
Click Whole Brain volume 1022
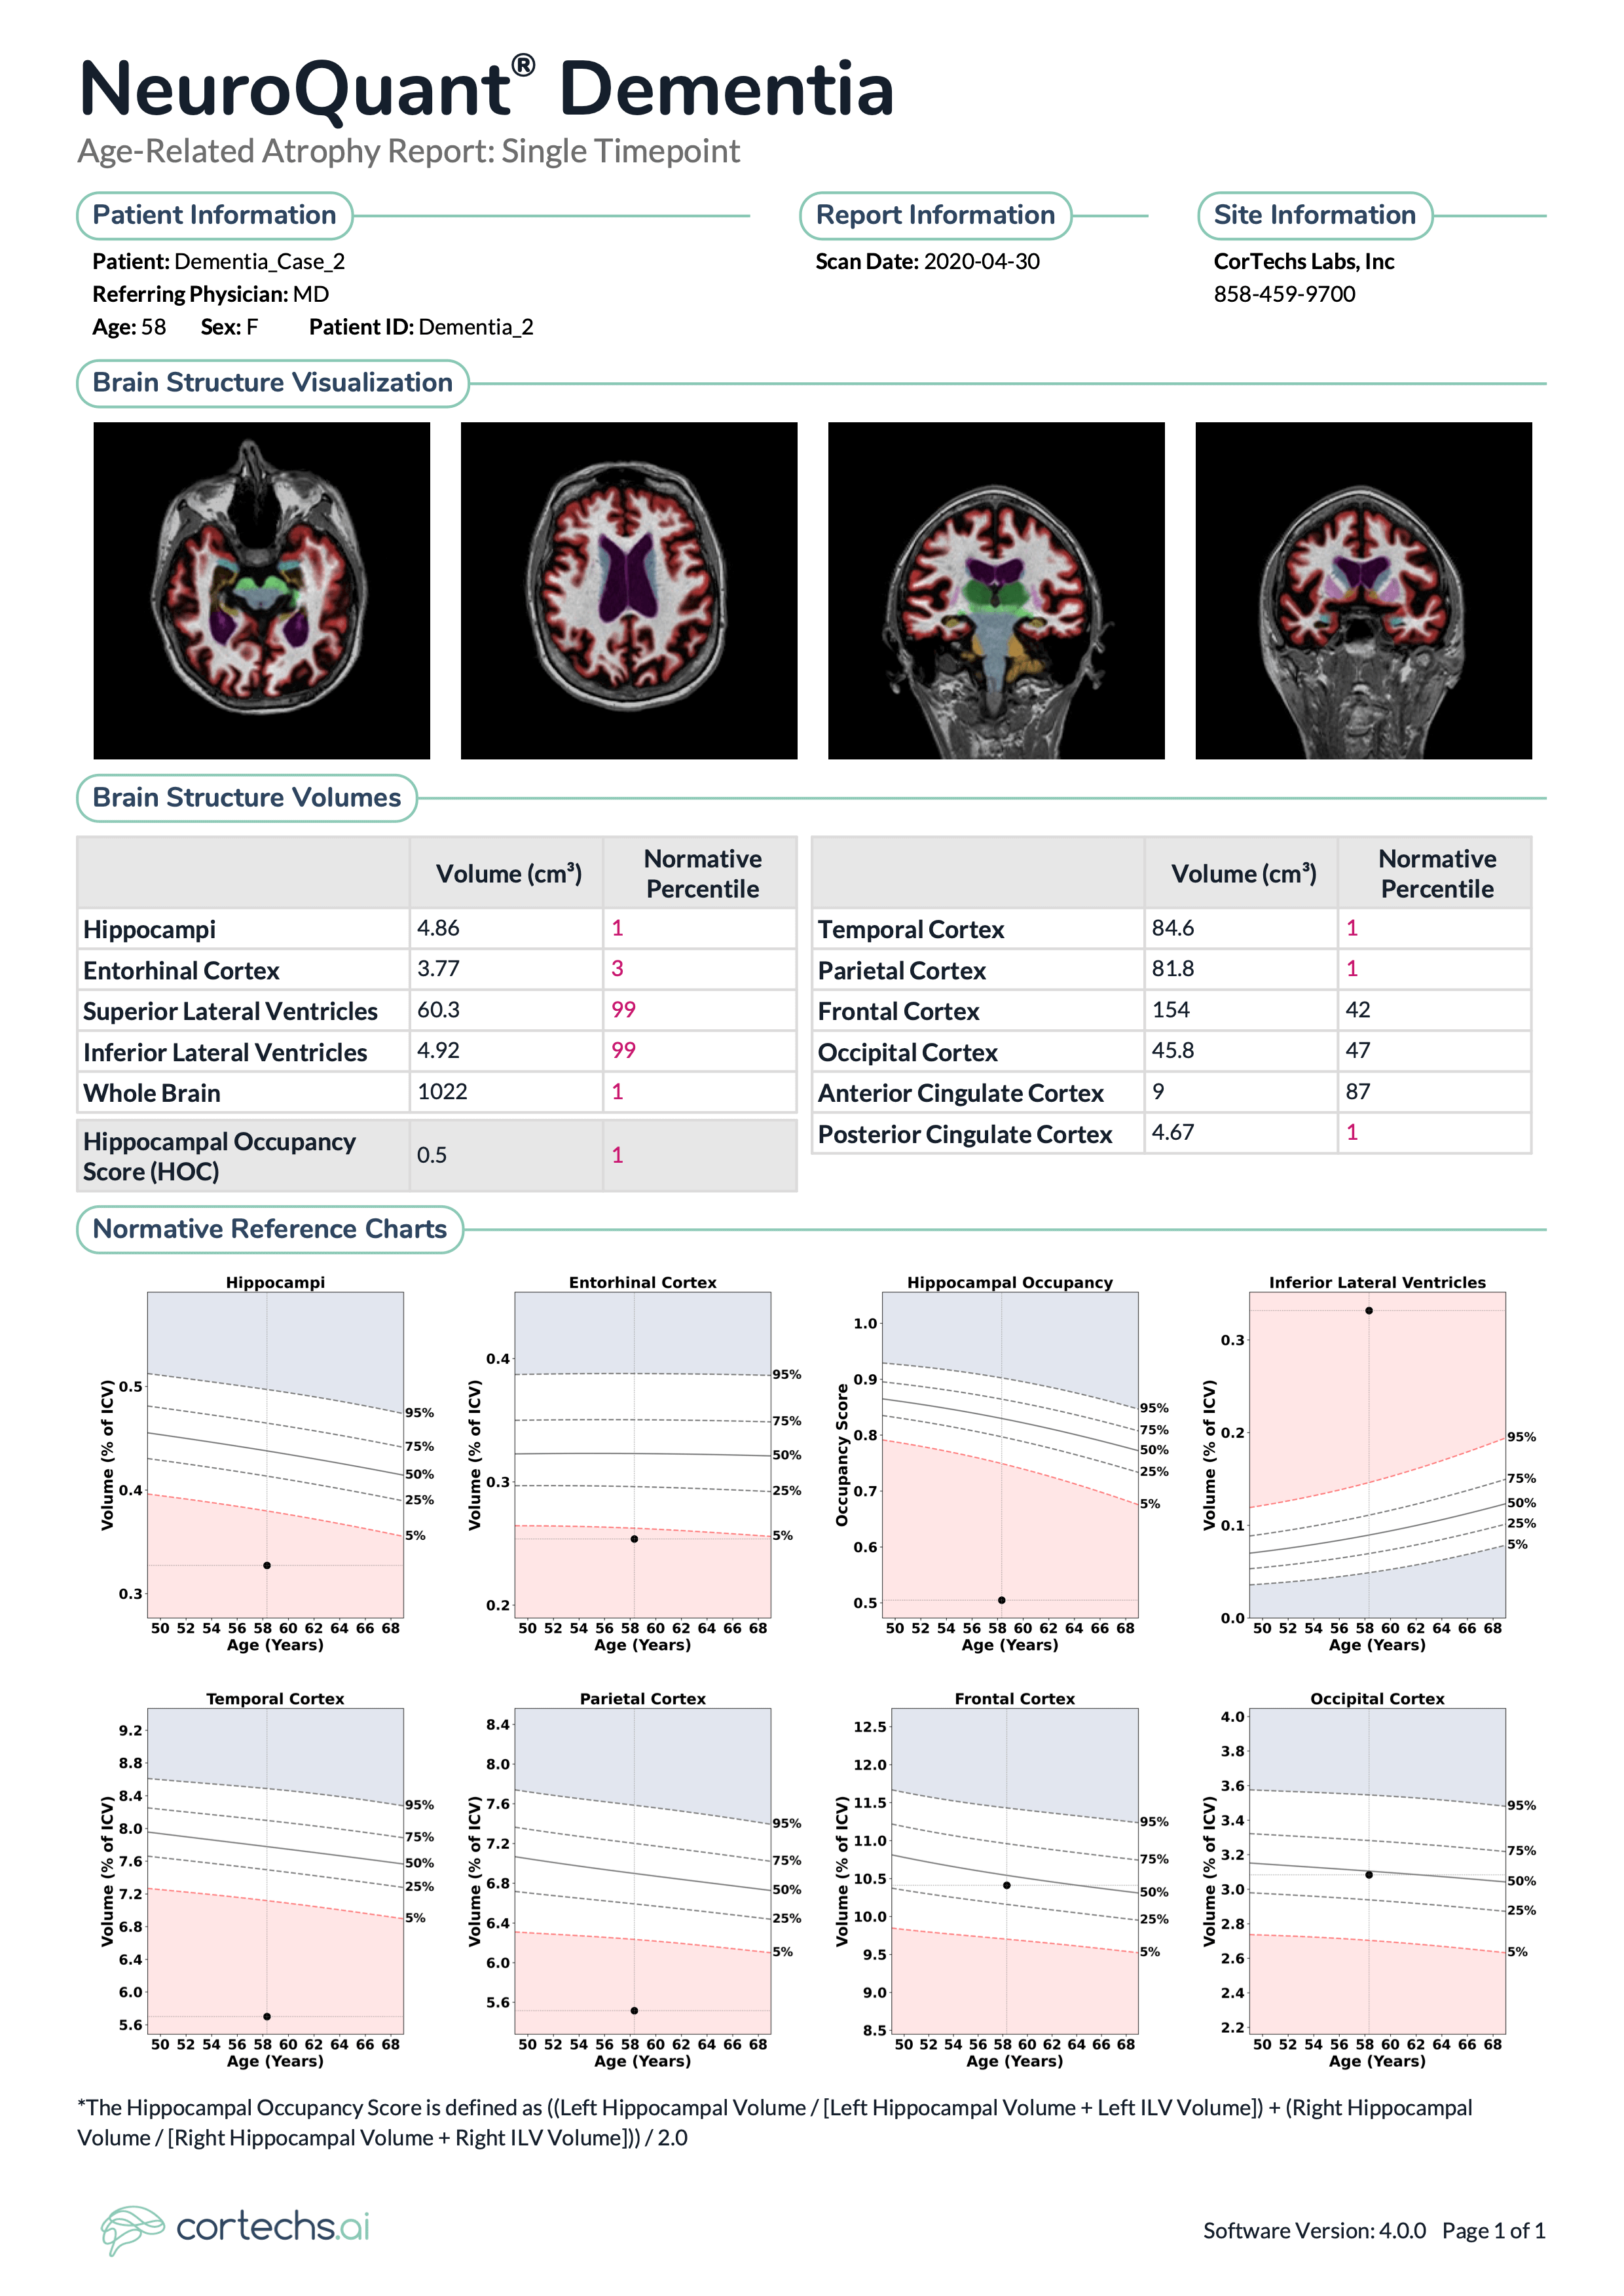coord(442,1092)
